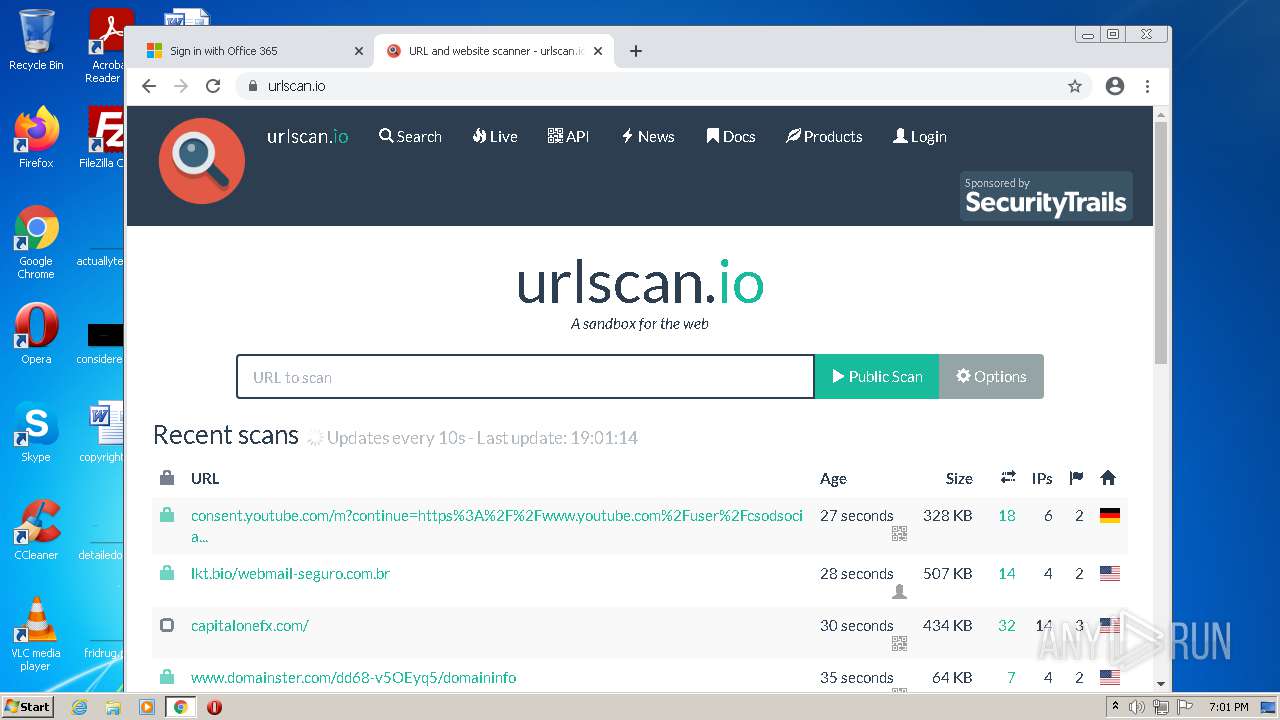Click QR code icon in capitalonefx.com row
Image resolution: width=1280 pixels, height=720 pixels.
tap(899, 644)
